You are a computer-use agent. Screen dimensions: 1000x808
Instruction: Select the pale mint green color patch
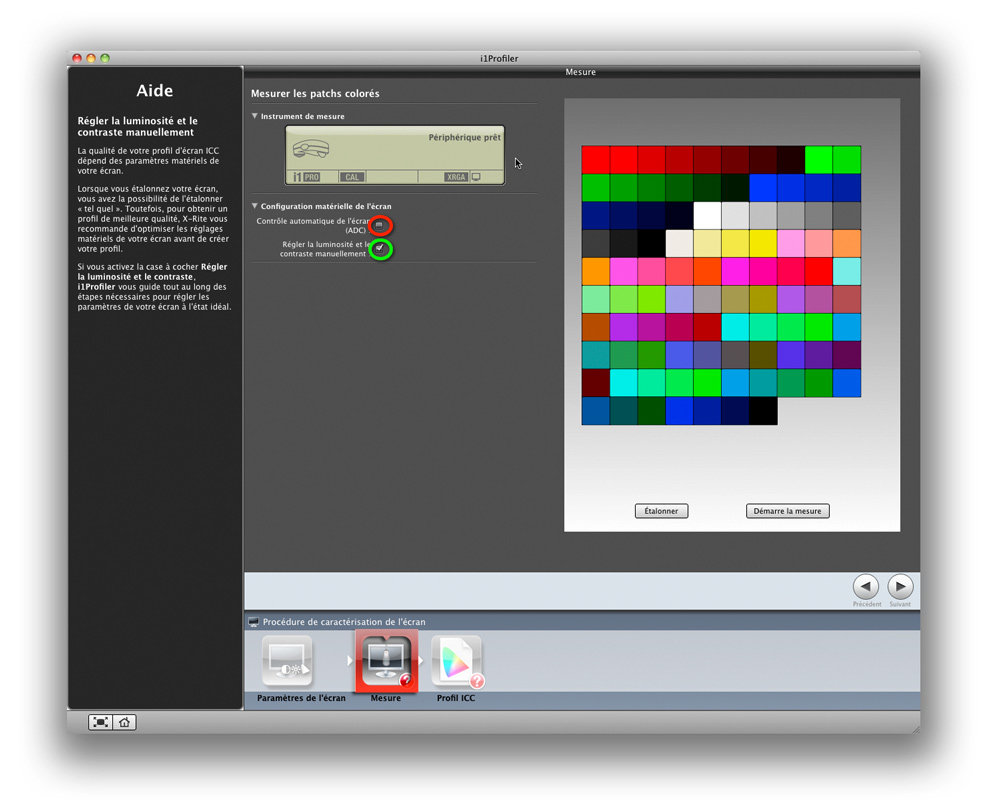click(x=596, y=299)
